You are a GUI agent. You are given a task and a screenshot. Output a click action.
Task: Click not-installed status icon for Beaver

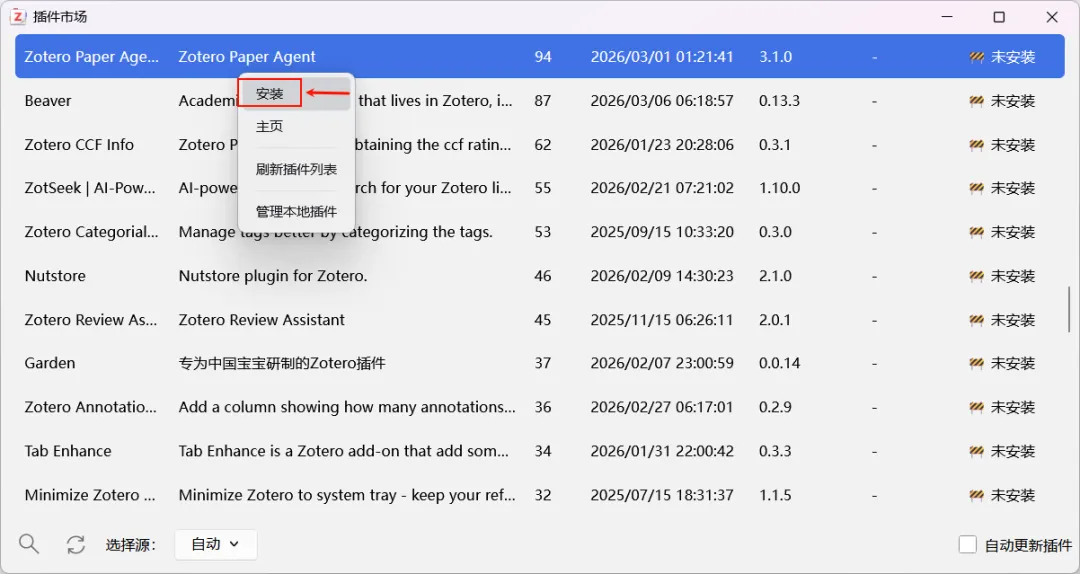coord(976,101)
